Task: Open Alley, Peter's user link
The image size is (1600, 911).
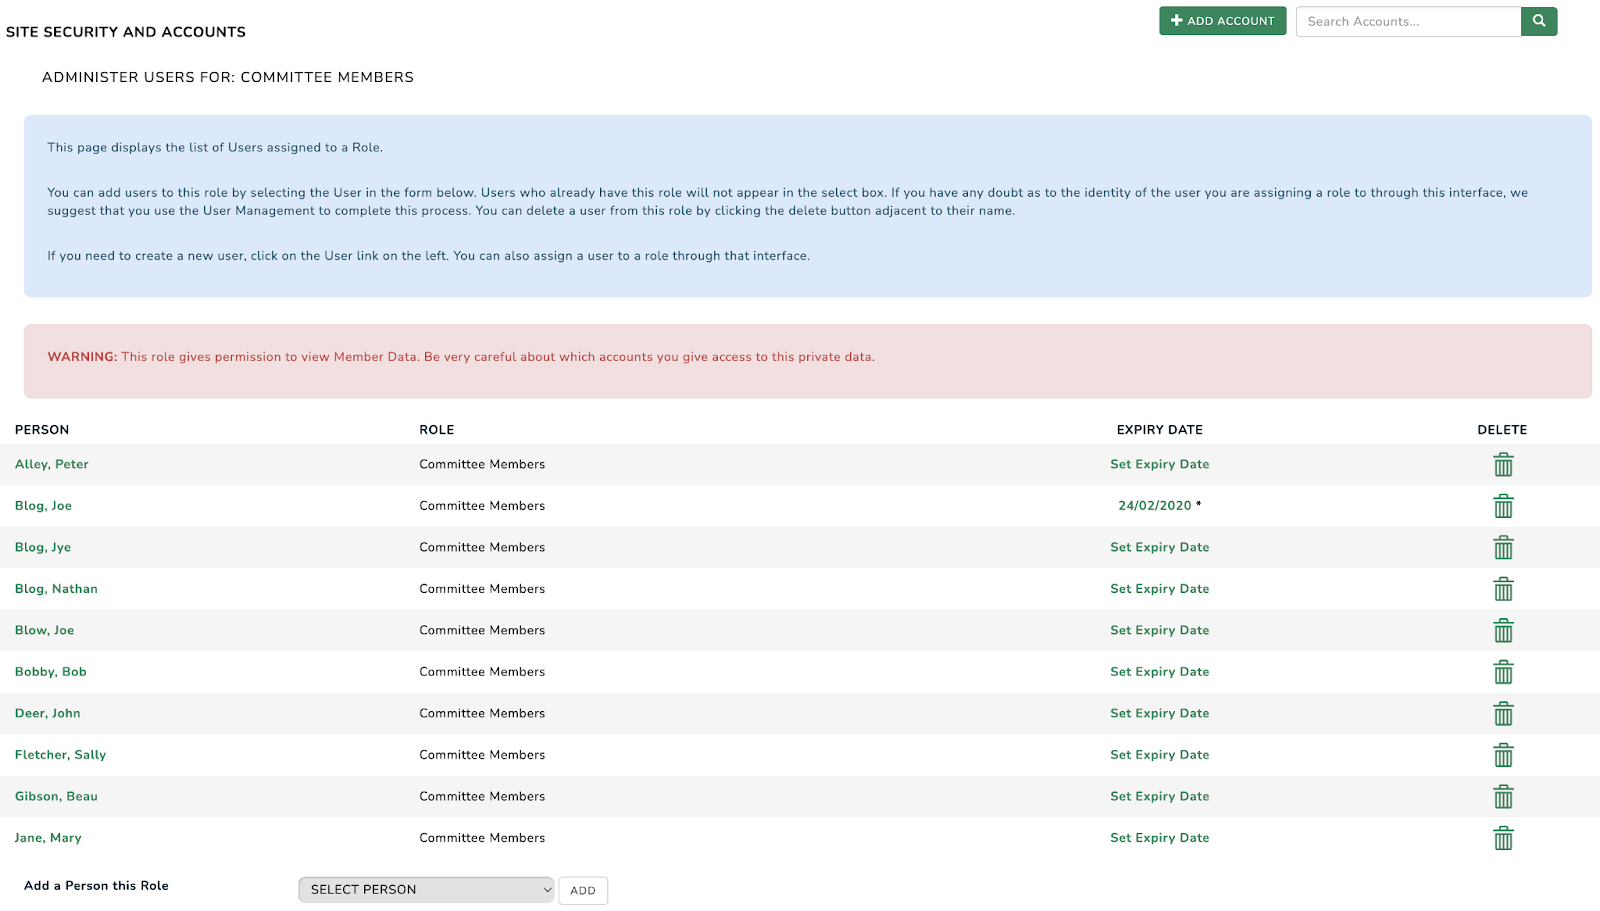Action: (52, 464)
